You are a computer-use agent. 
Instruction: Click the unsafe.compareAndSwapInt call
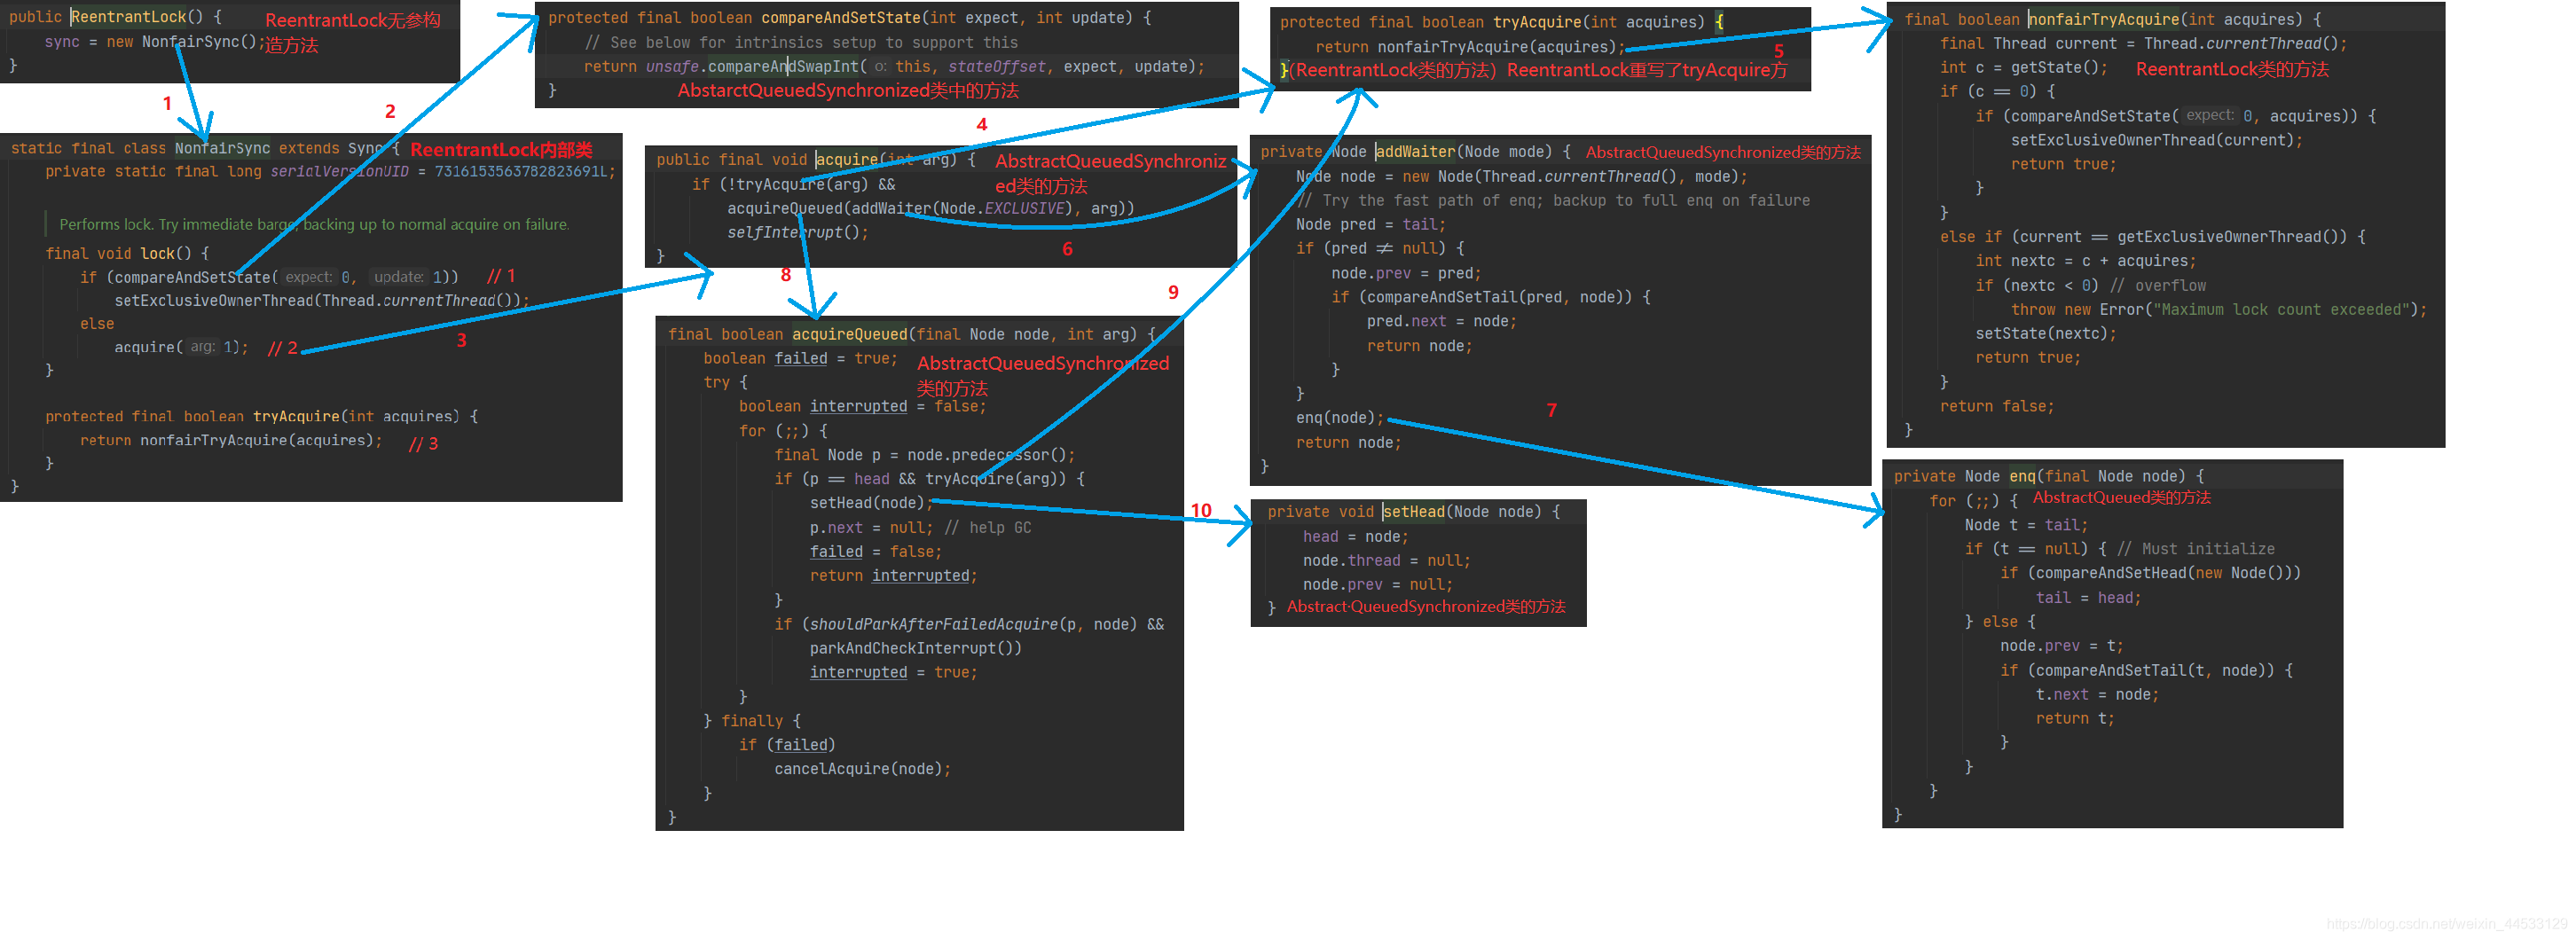(x=752, y=67)
